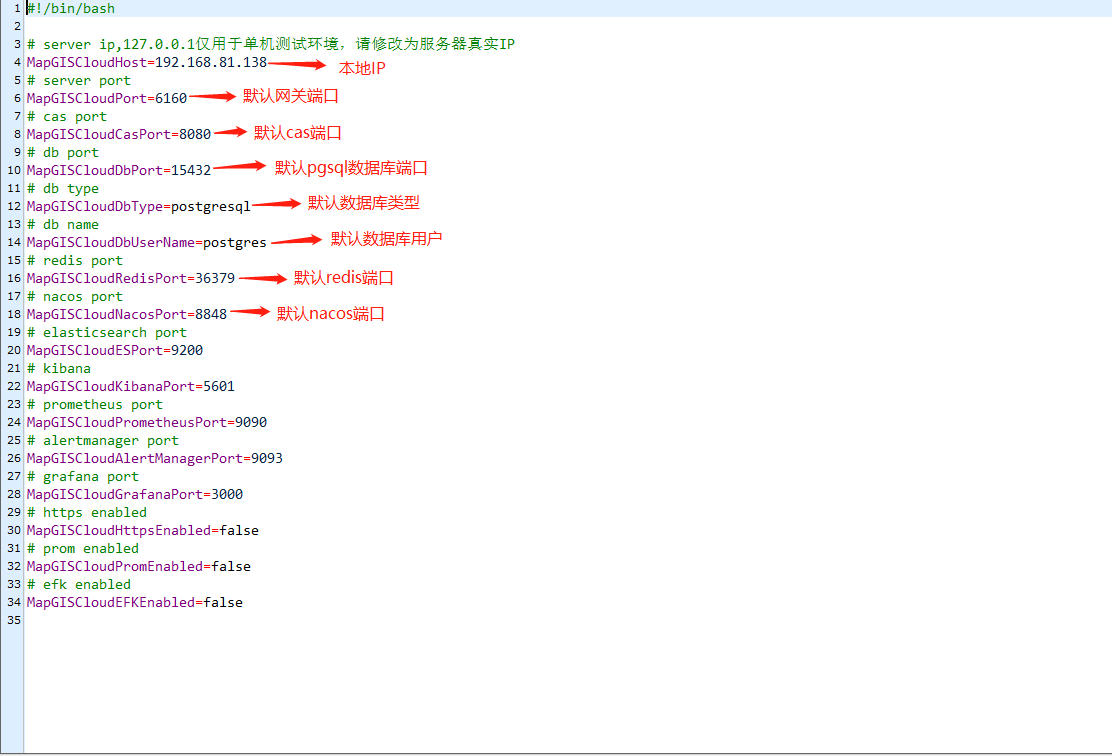Screen dimensions: 1112x756
Task: Click the MapGISCloudDbType=postgresql line
Action: point(139,206)
